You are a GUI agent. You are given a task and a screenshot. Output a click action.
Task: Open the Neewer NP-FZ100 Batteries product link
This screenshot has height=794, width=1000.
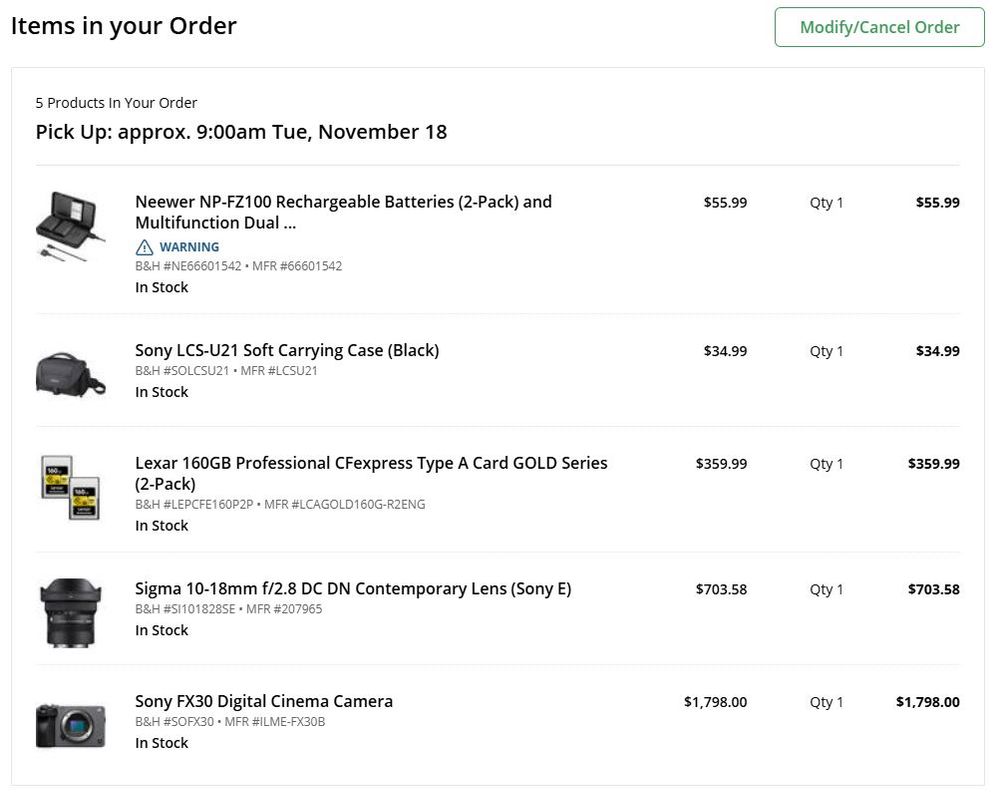343,211
